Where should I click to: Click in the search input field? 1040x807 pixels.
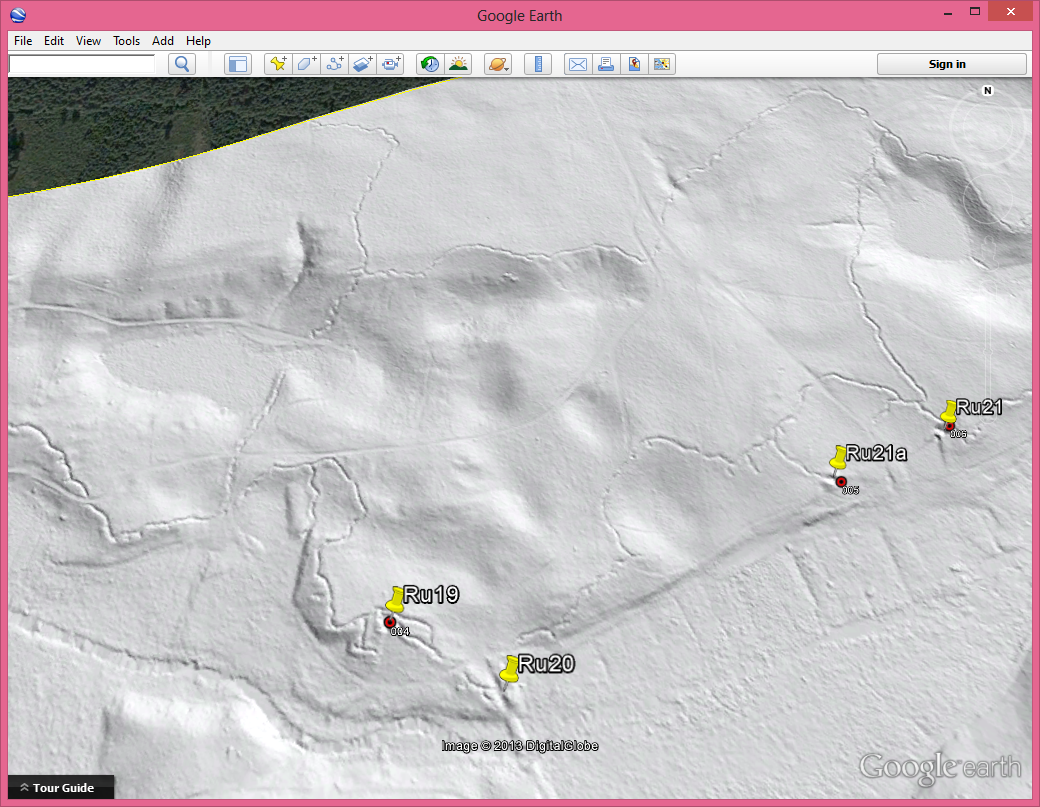[81, 64]
